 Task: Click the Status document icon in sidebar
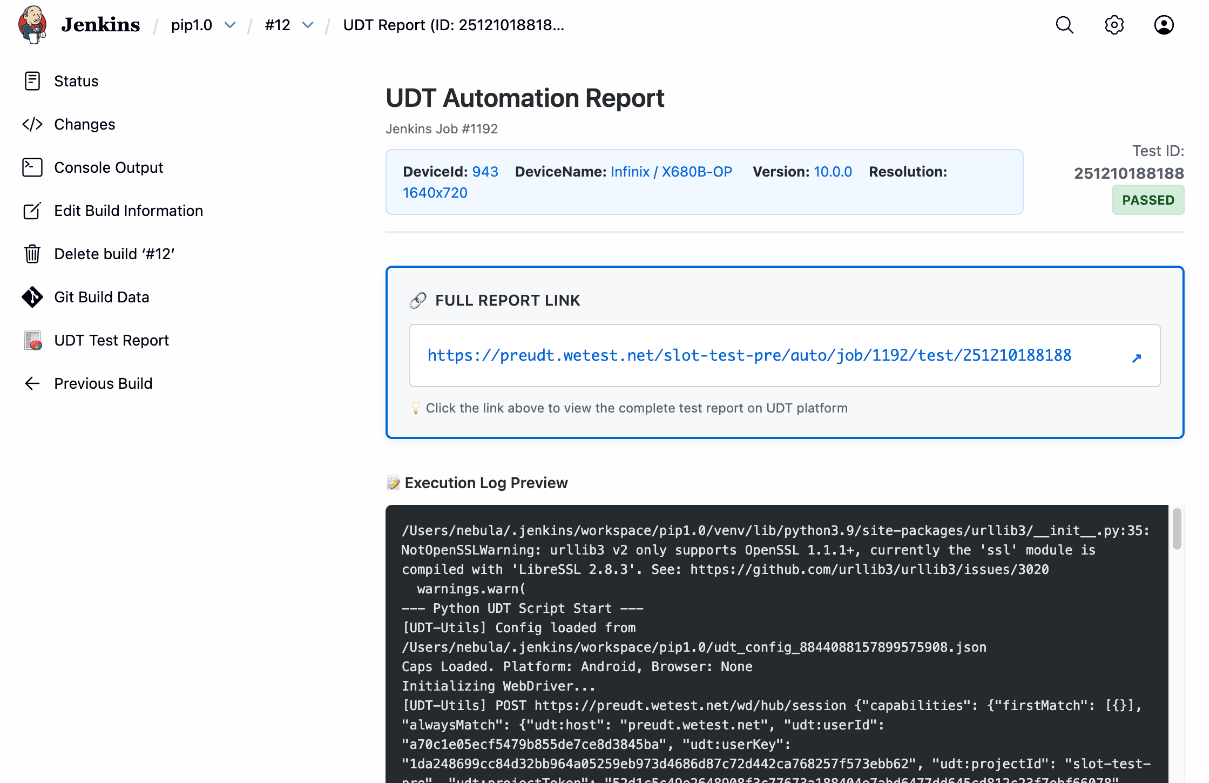click(x=33, y=81)
